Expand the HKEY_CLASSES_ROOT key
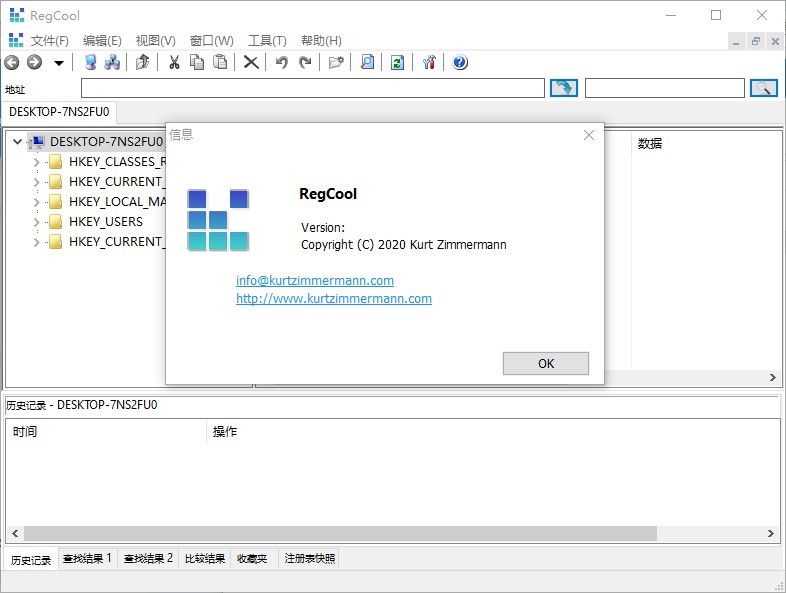This screenshot has width=786, height=593. pos(36,162)
